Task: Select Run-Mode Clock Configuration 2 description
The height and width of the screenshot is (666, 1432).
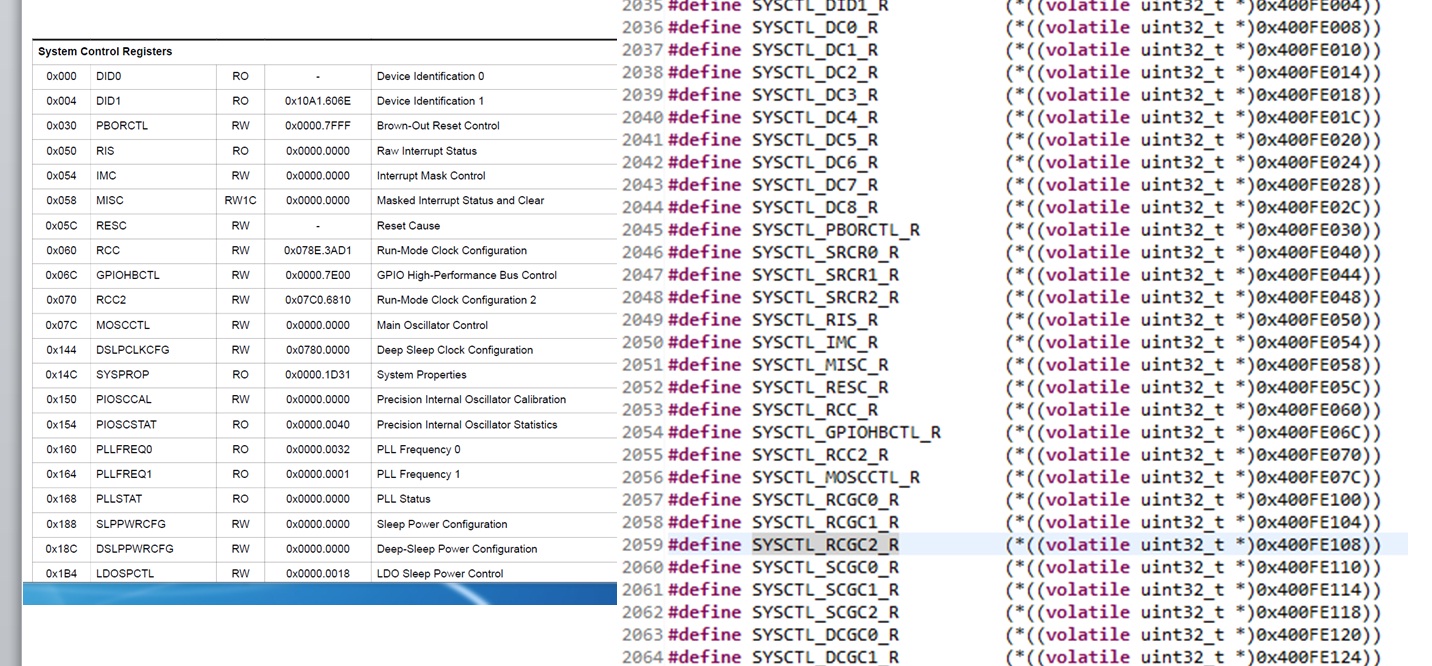Action: (456, 300)
